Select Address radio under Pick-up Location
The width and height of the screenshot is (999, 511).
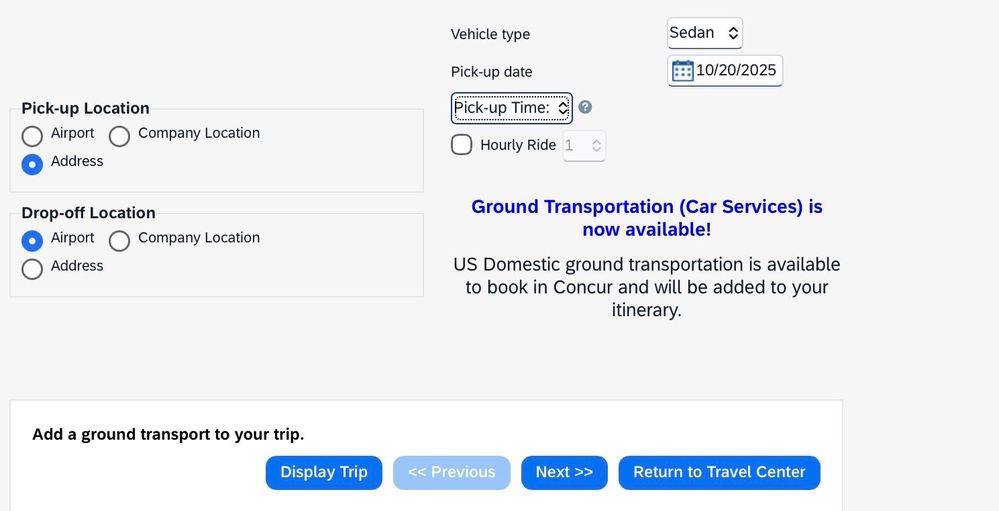(32, 163)
